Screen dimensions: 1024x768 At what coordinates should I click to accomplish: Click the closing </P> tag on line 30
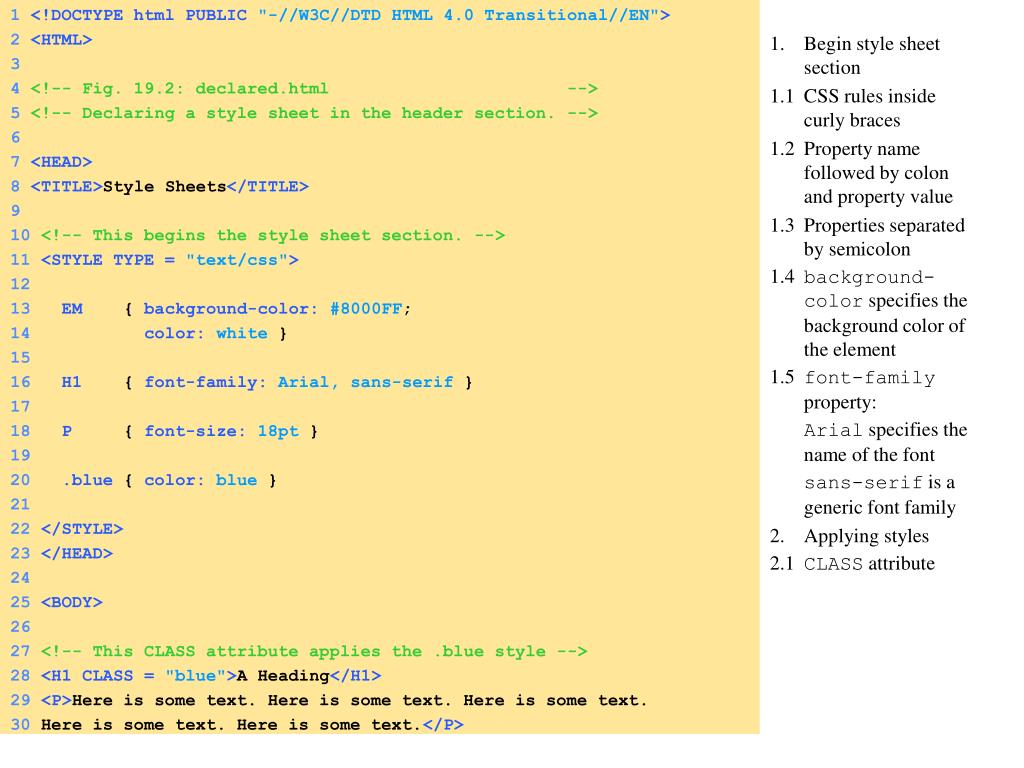click(443, 724)
